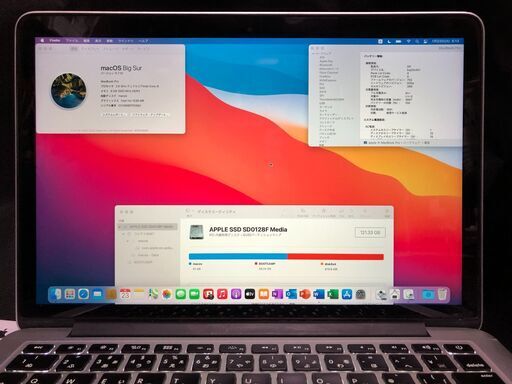Select the Overview tab in About This Mac

tap(74, 49)
